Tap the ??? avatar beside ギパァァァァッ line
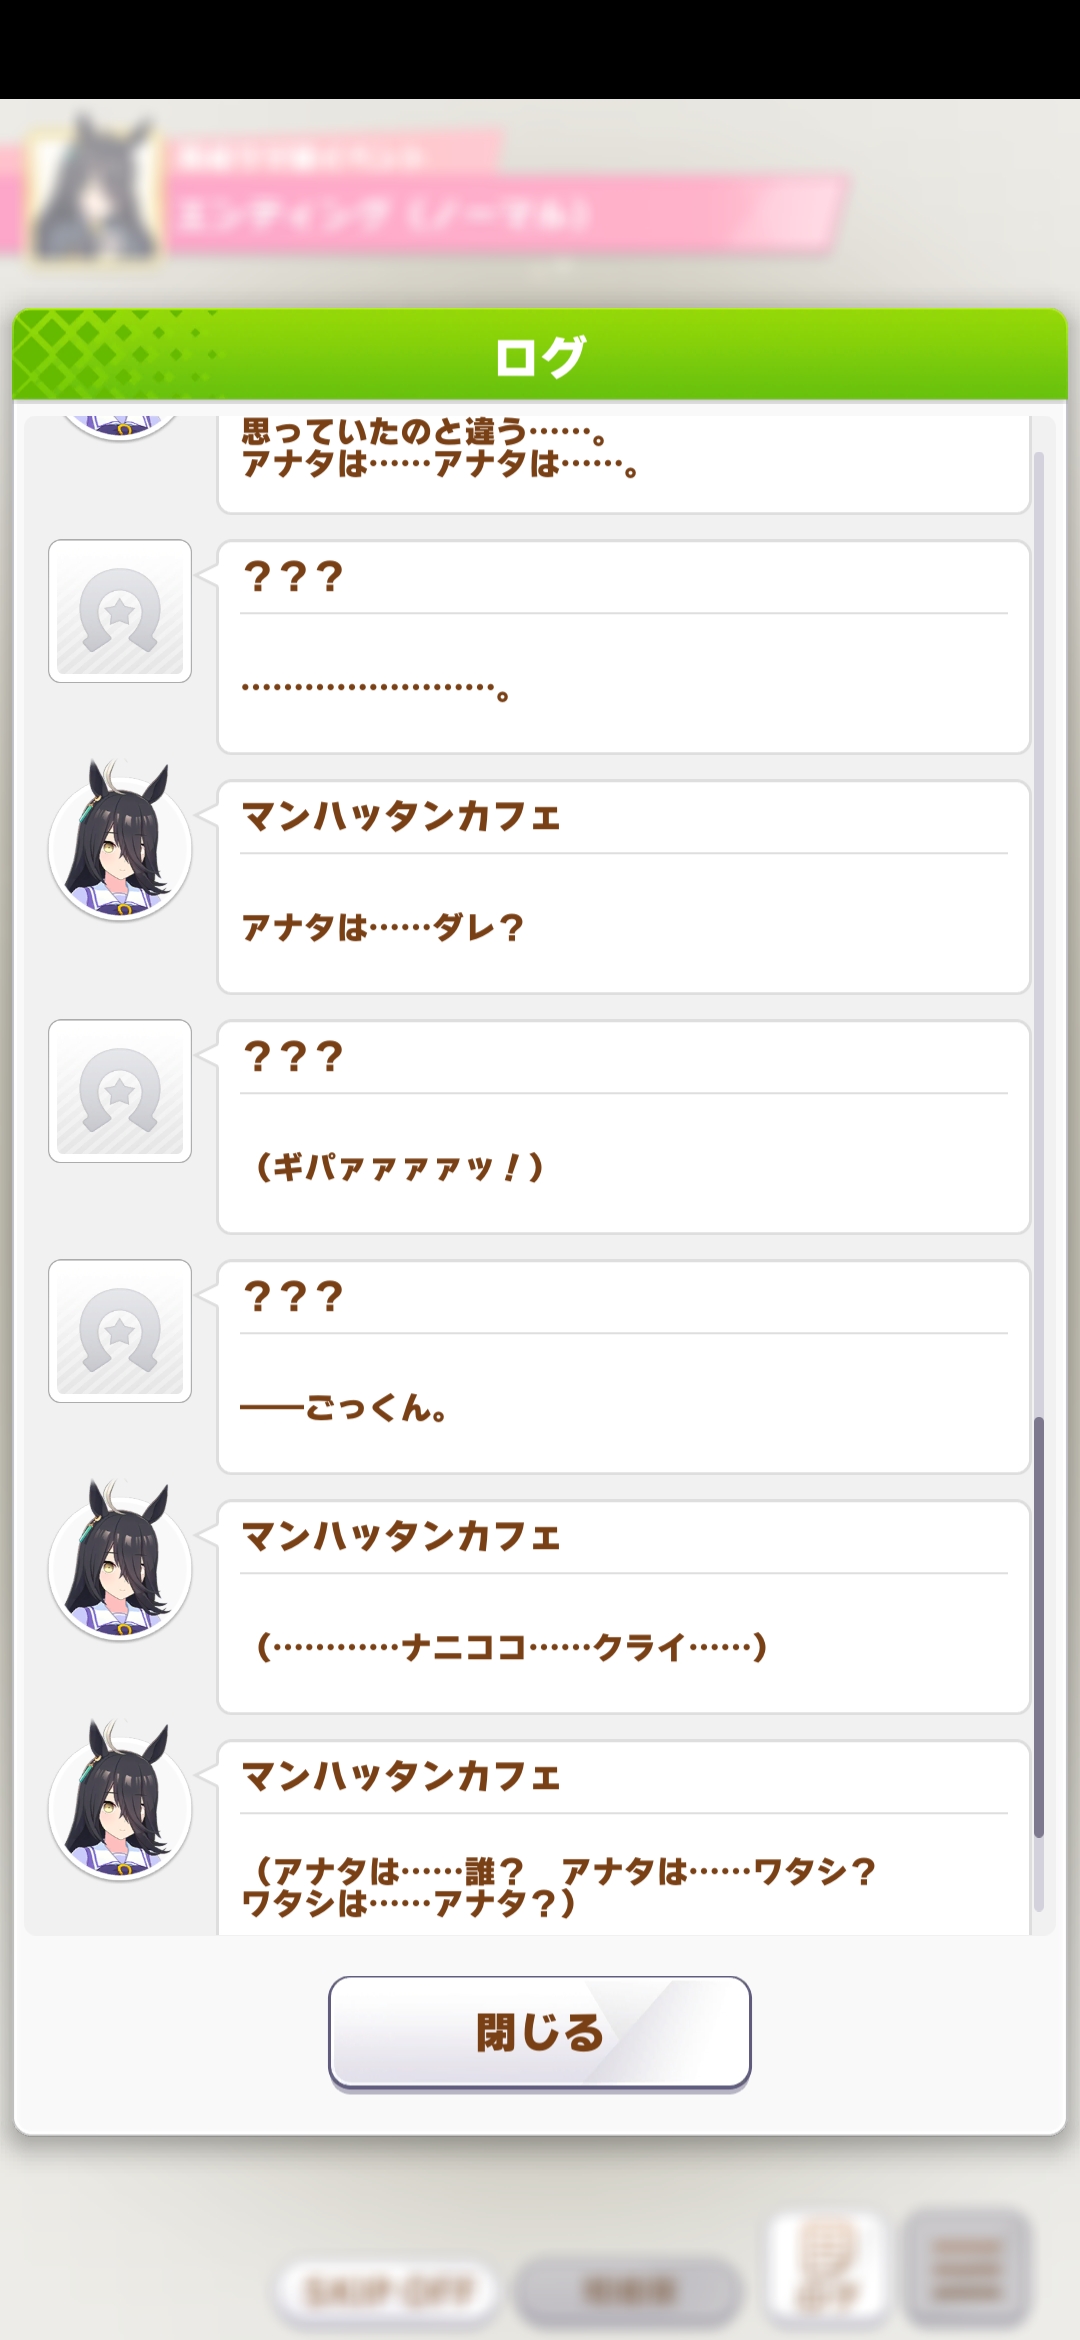This screenshot has height=2340, width=1080. pos(120,1091)
